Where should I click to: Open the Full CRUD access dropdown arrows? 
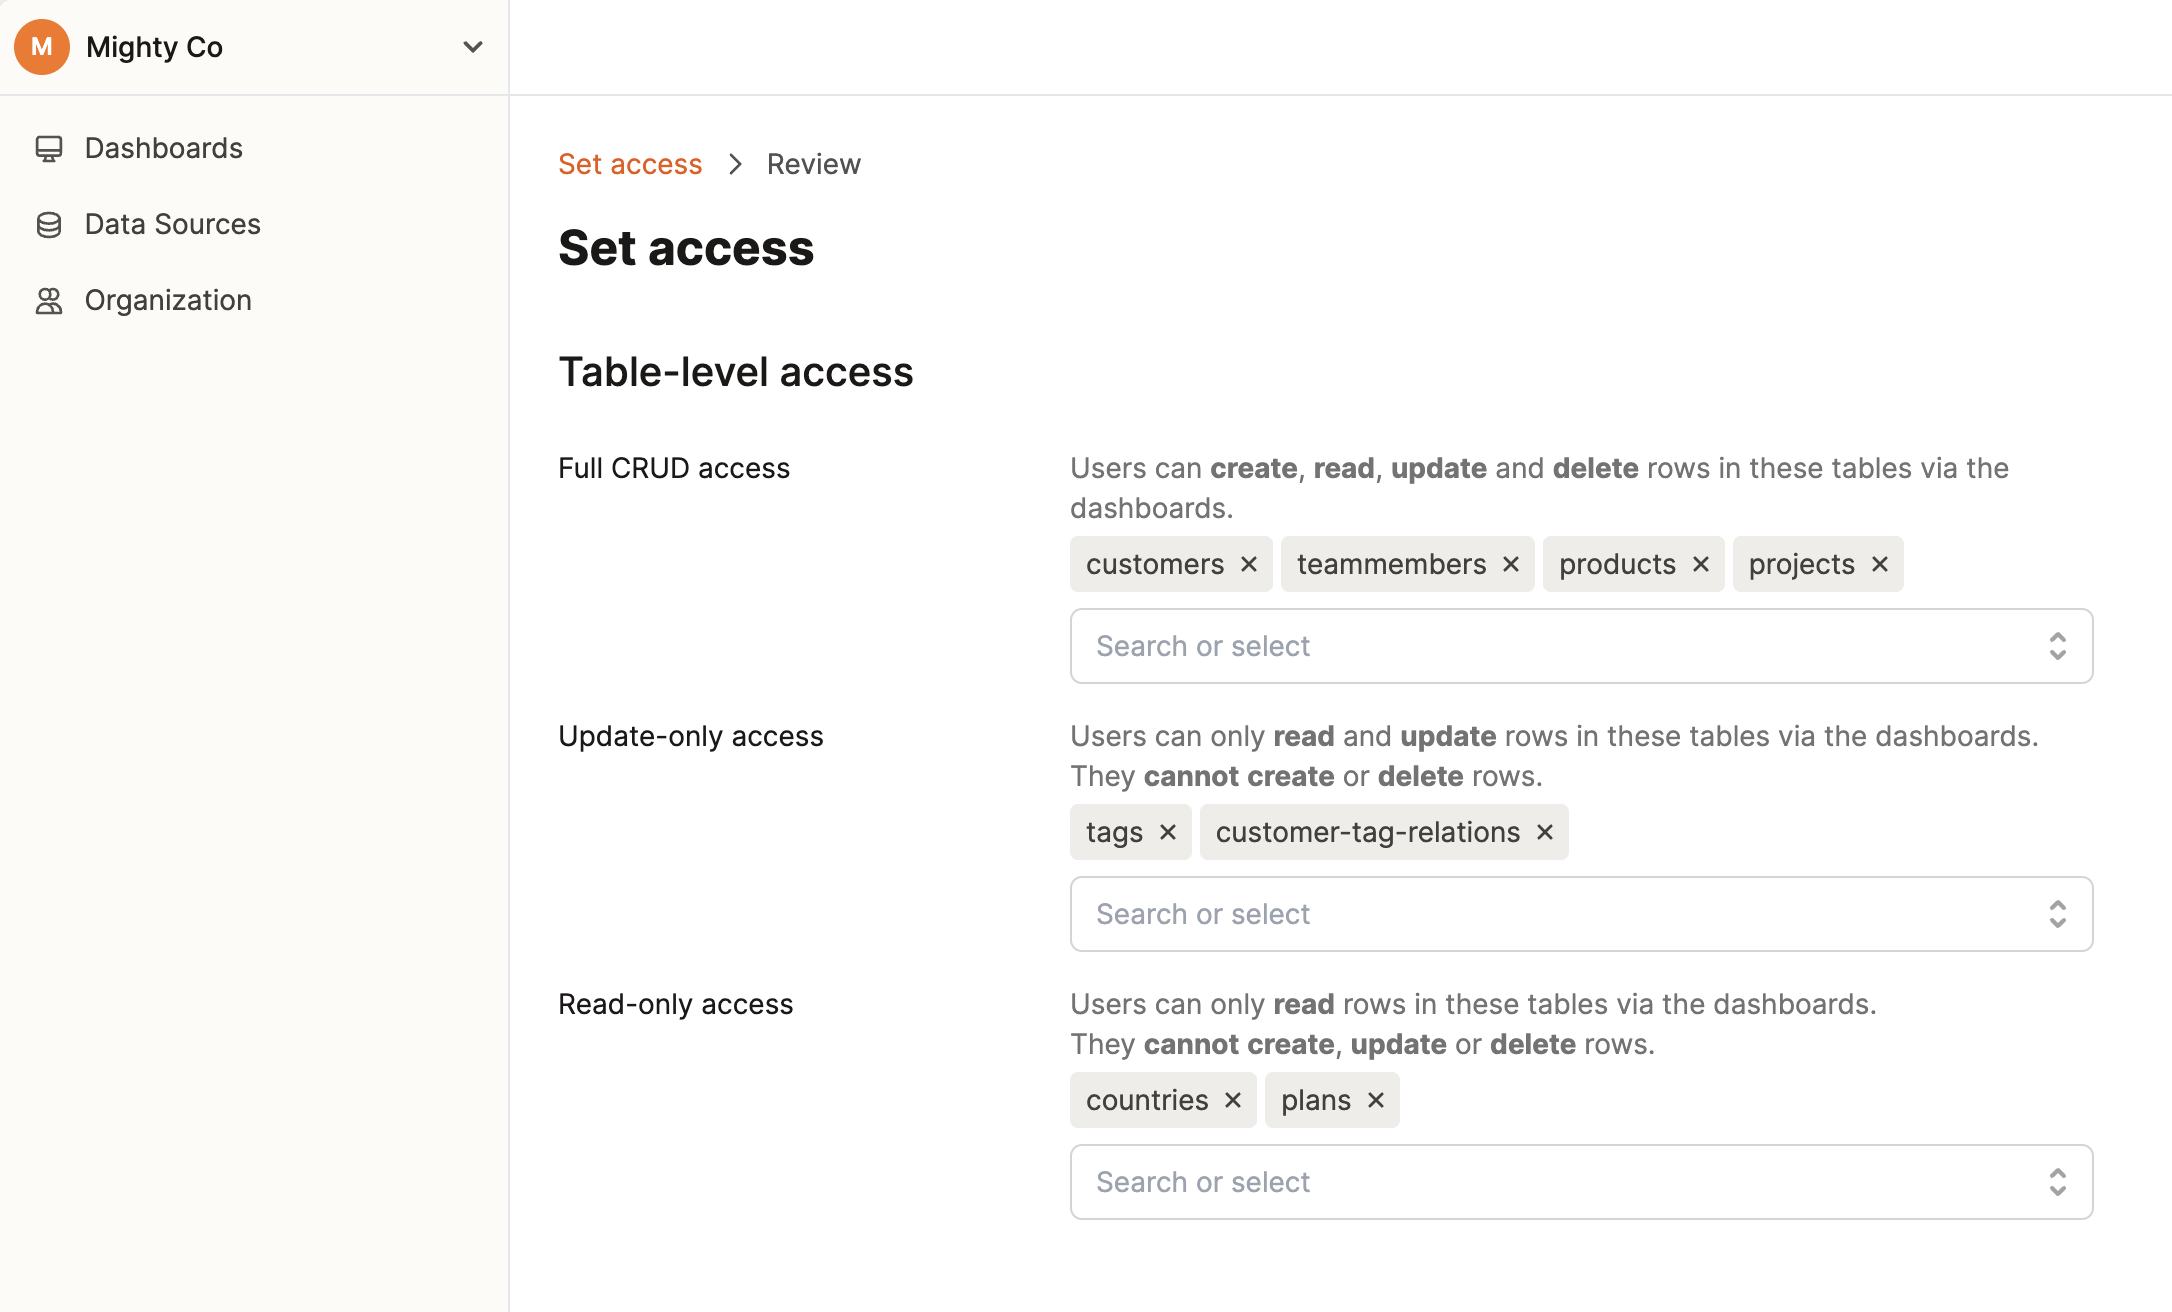pos(2058,646)
